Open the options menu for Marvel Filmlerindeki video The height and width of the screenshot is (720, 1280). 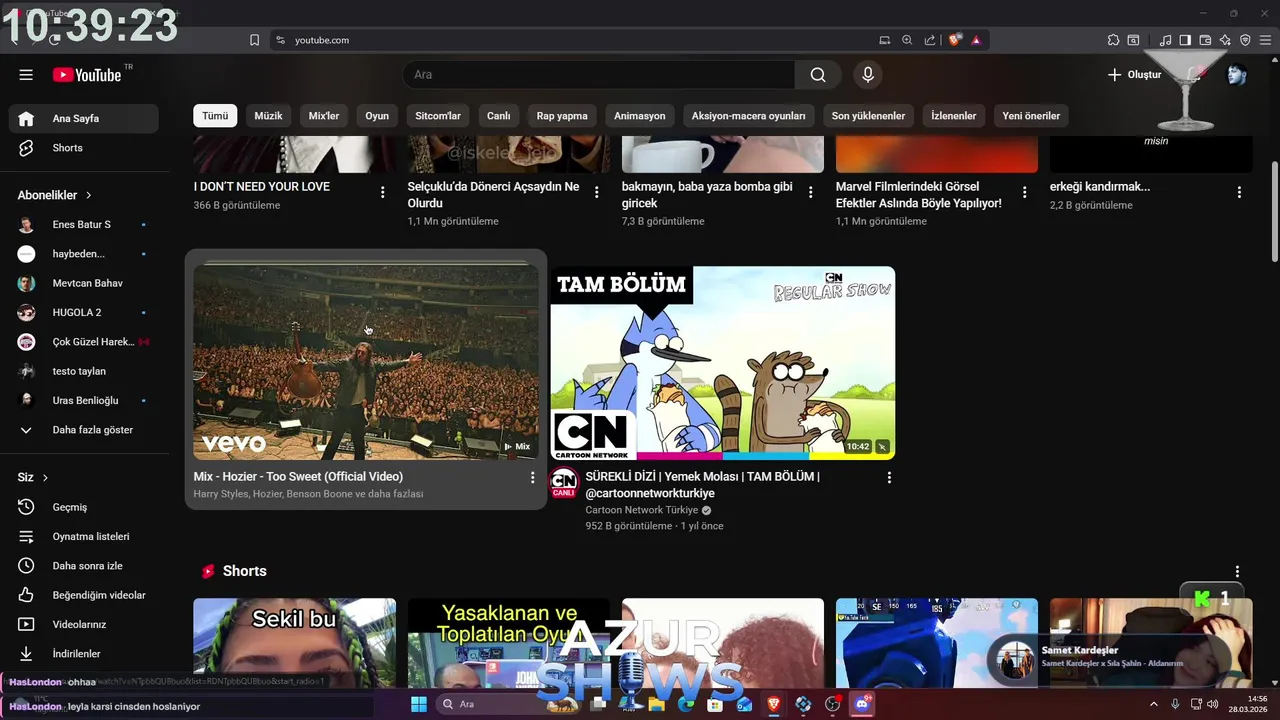1025,192
